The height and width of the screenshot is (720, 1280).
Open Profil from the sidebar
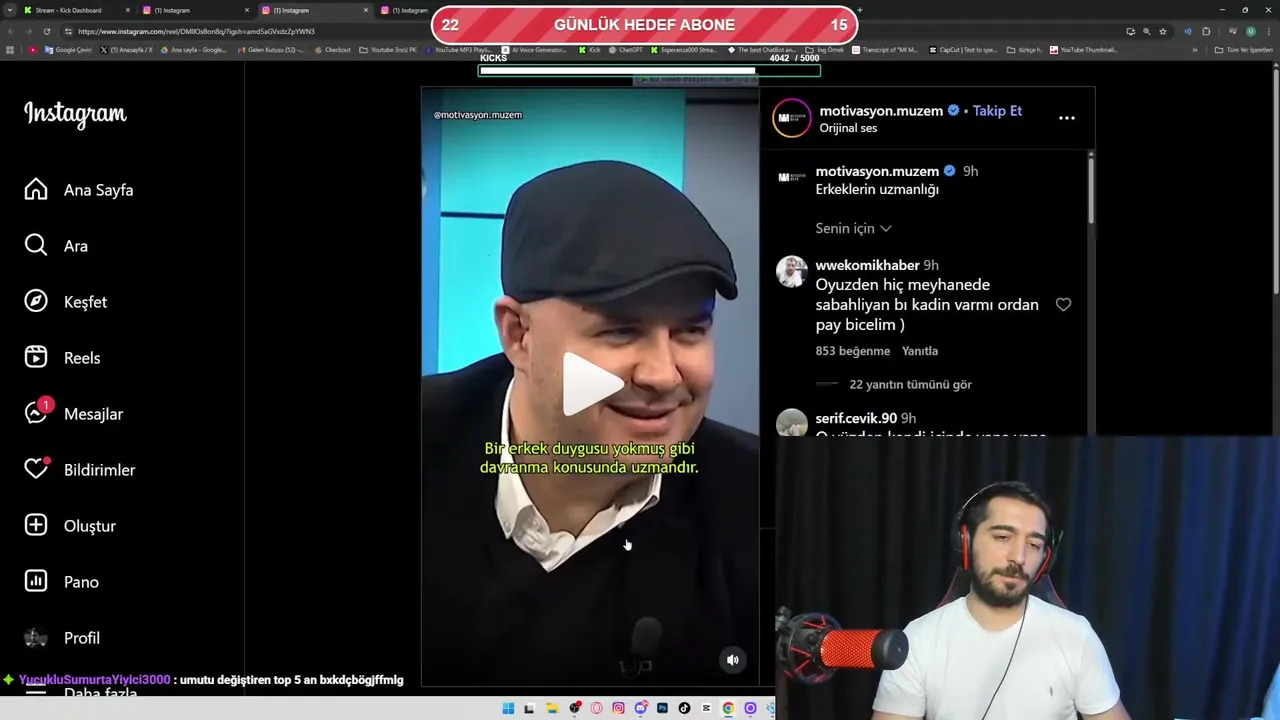coord(63,638)
